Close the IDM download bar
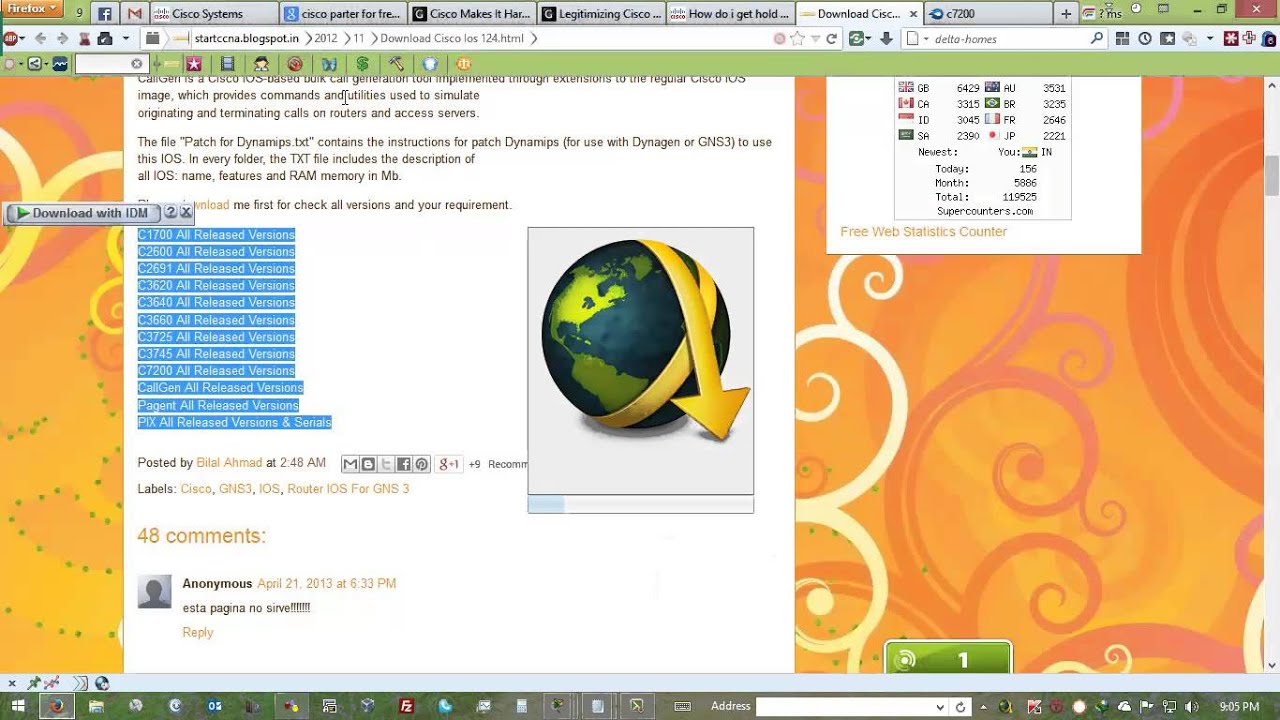 click(x=186, y=212)
